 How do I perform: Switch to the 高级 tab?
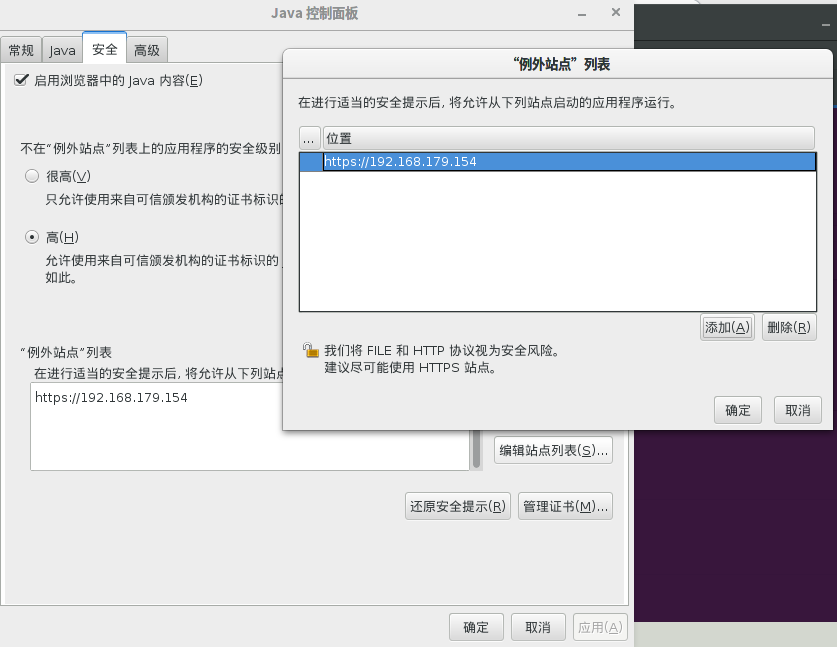[147, 50]
